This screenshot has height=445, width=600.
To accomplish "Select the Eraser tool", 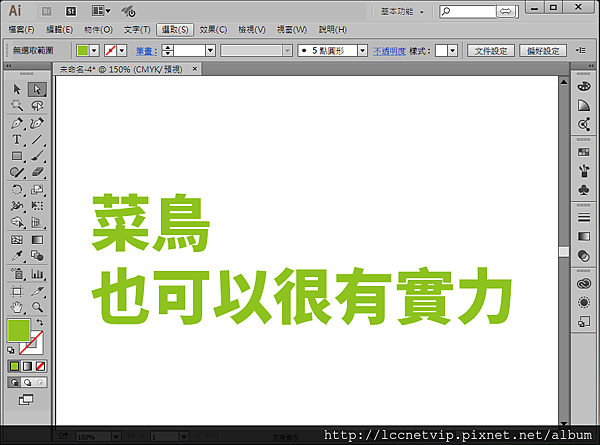I will 37,173.
